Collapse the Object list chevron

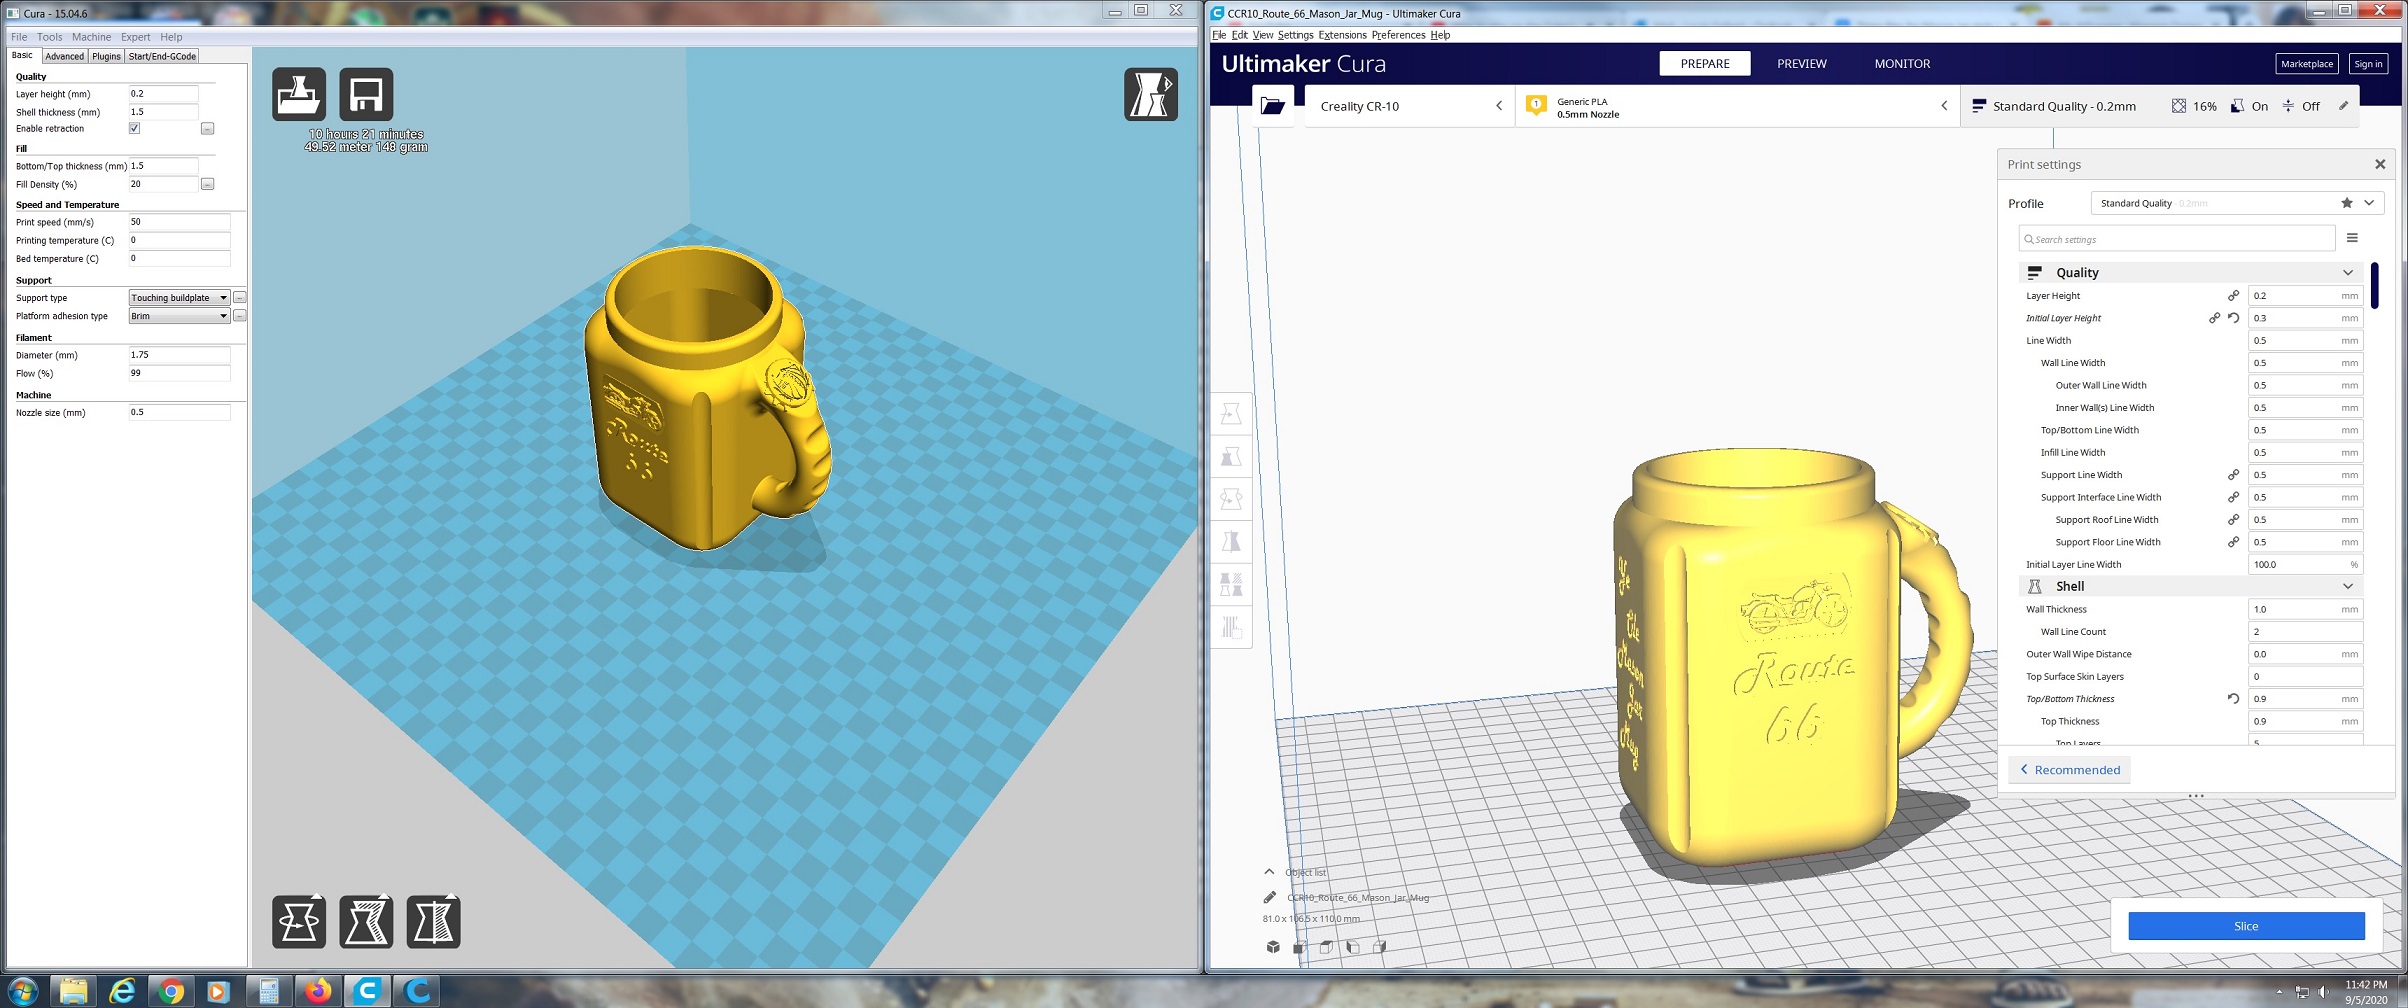(1269, 872)
